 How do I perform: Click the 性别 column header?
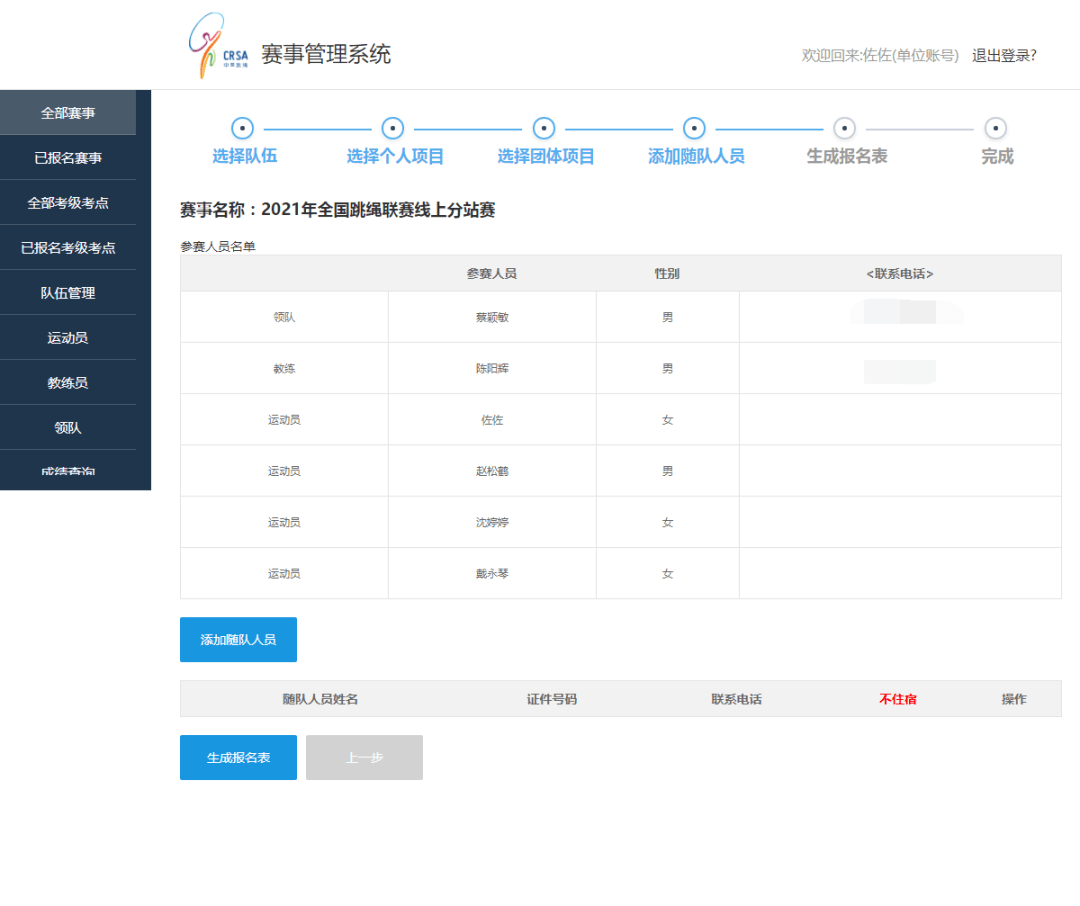coord(667,274)
